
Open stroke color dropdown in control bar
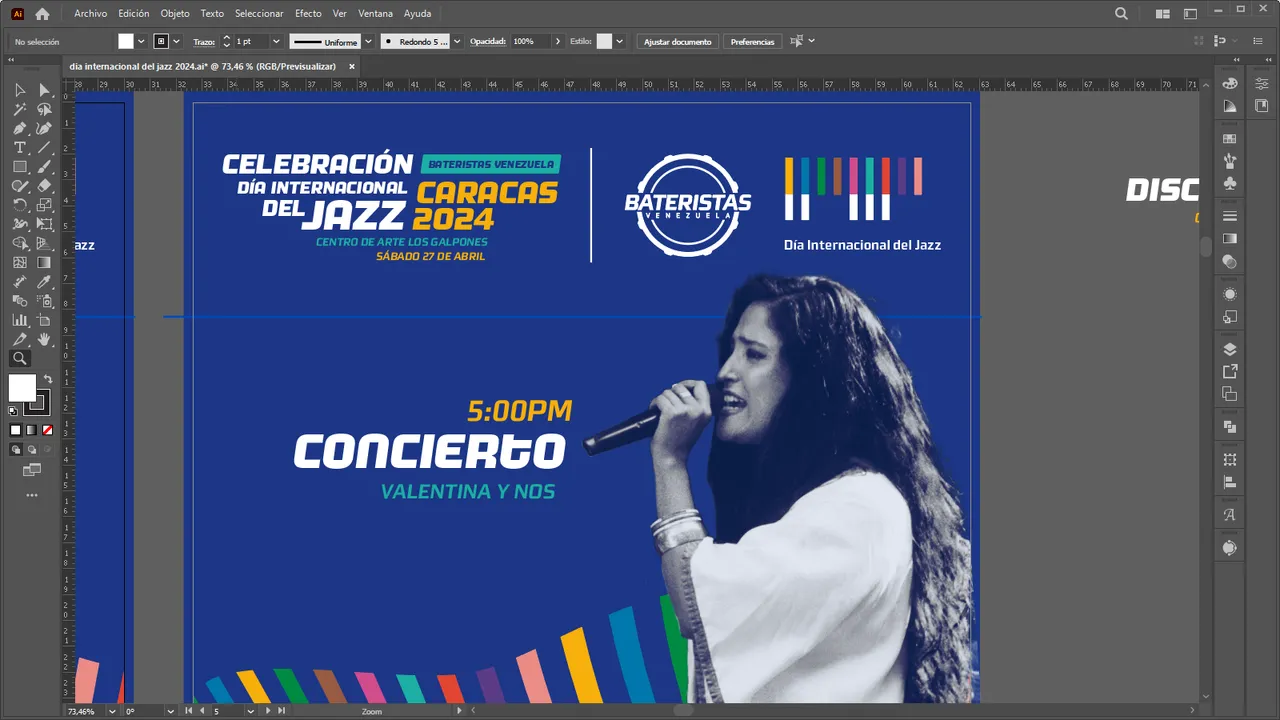pos(177,42)
